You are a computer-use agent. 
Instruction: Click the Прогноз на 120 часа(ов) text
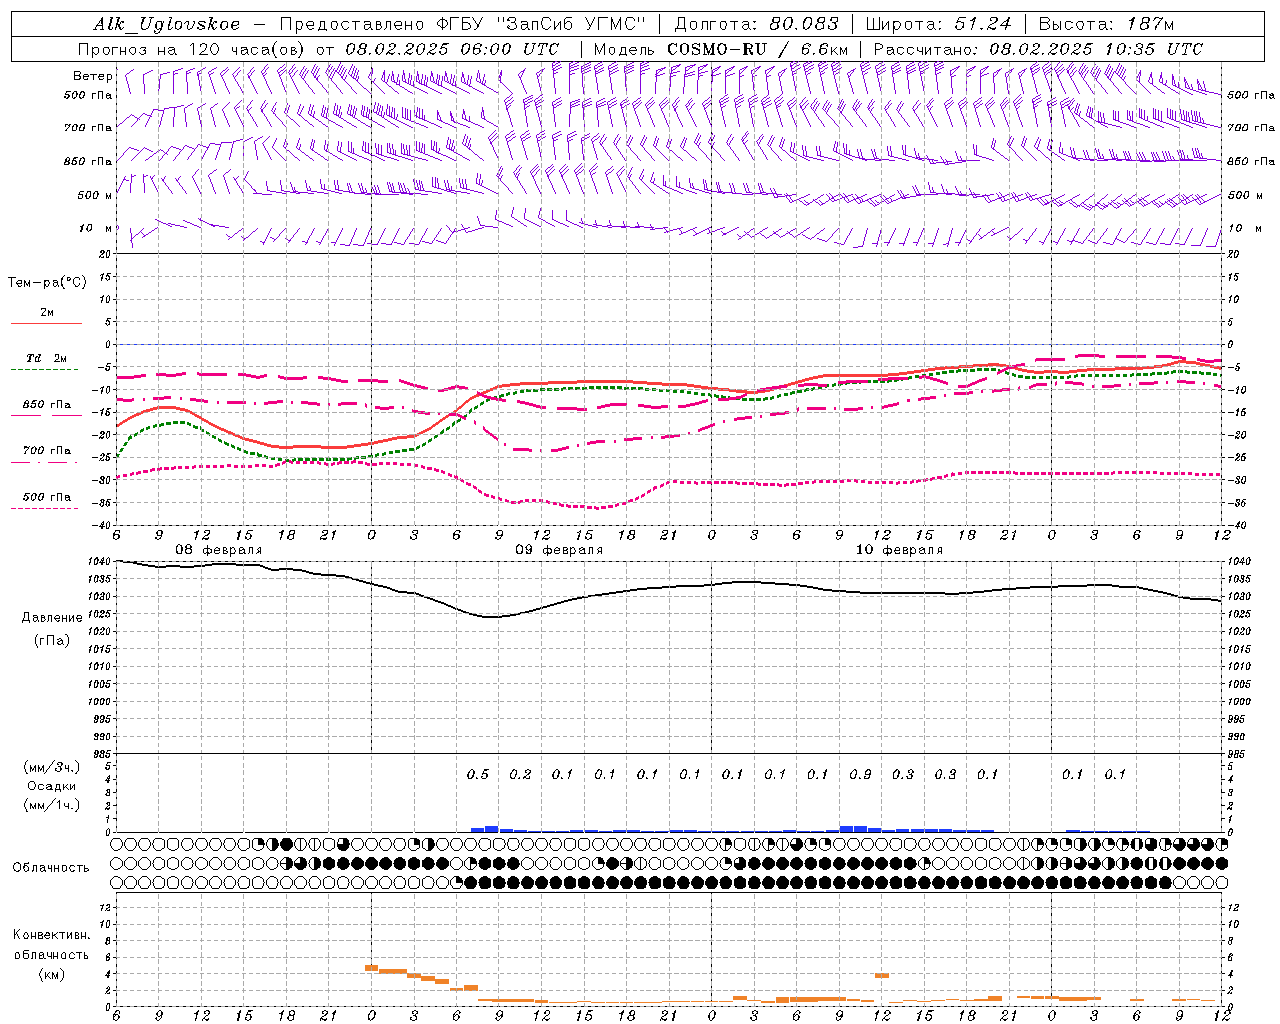point(192,49)
